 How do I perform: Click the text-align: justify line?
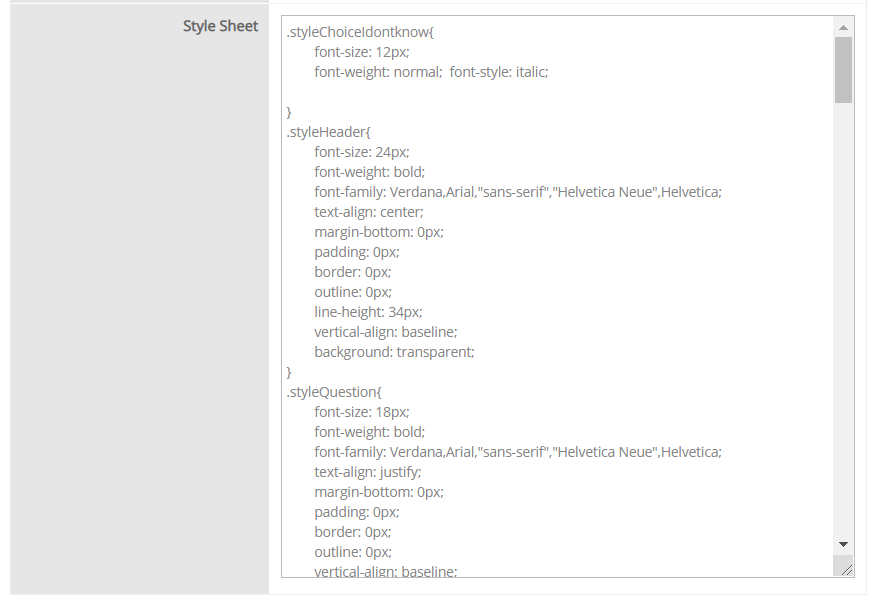click(367, 472)
